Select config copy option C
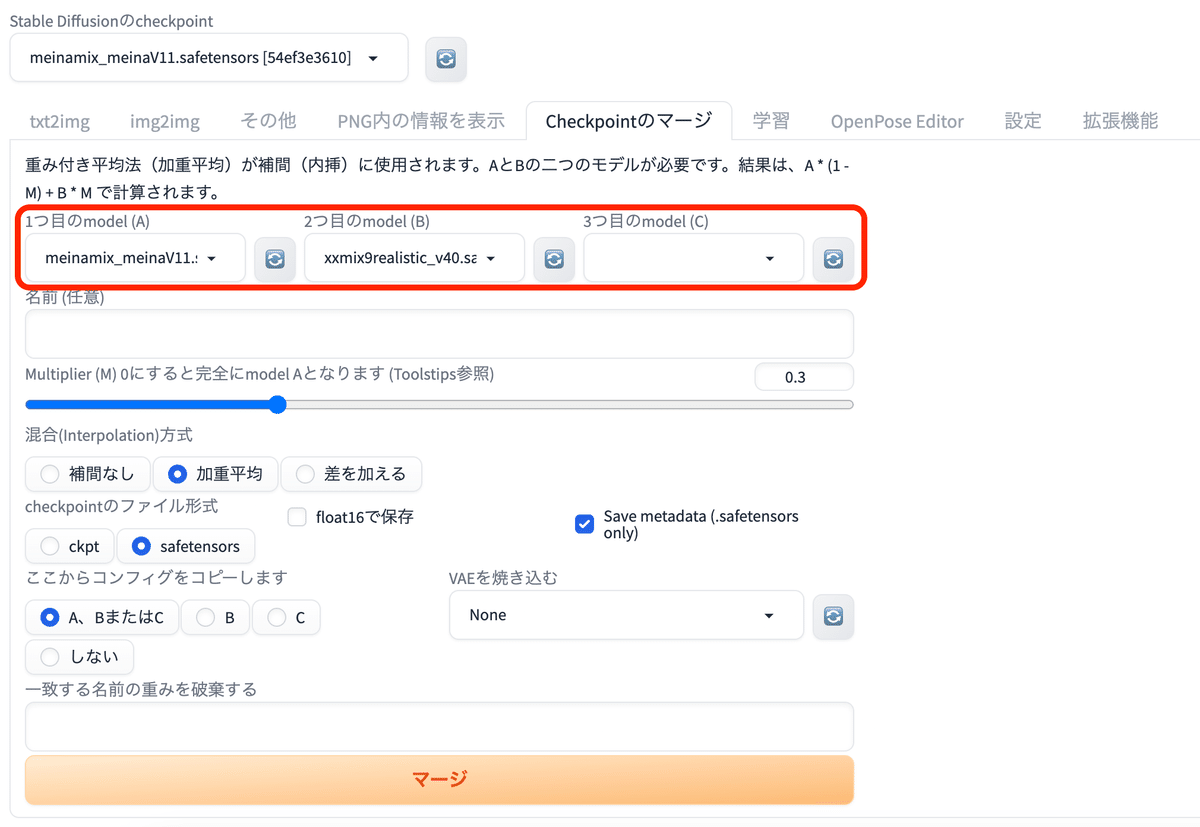Screen dimensions: 1200x827 [x=286, y=618]
